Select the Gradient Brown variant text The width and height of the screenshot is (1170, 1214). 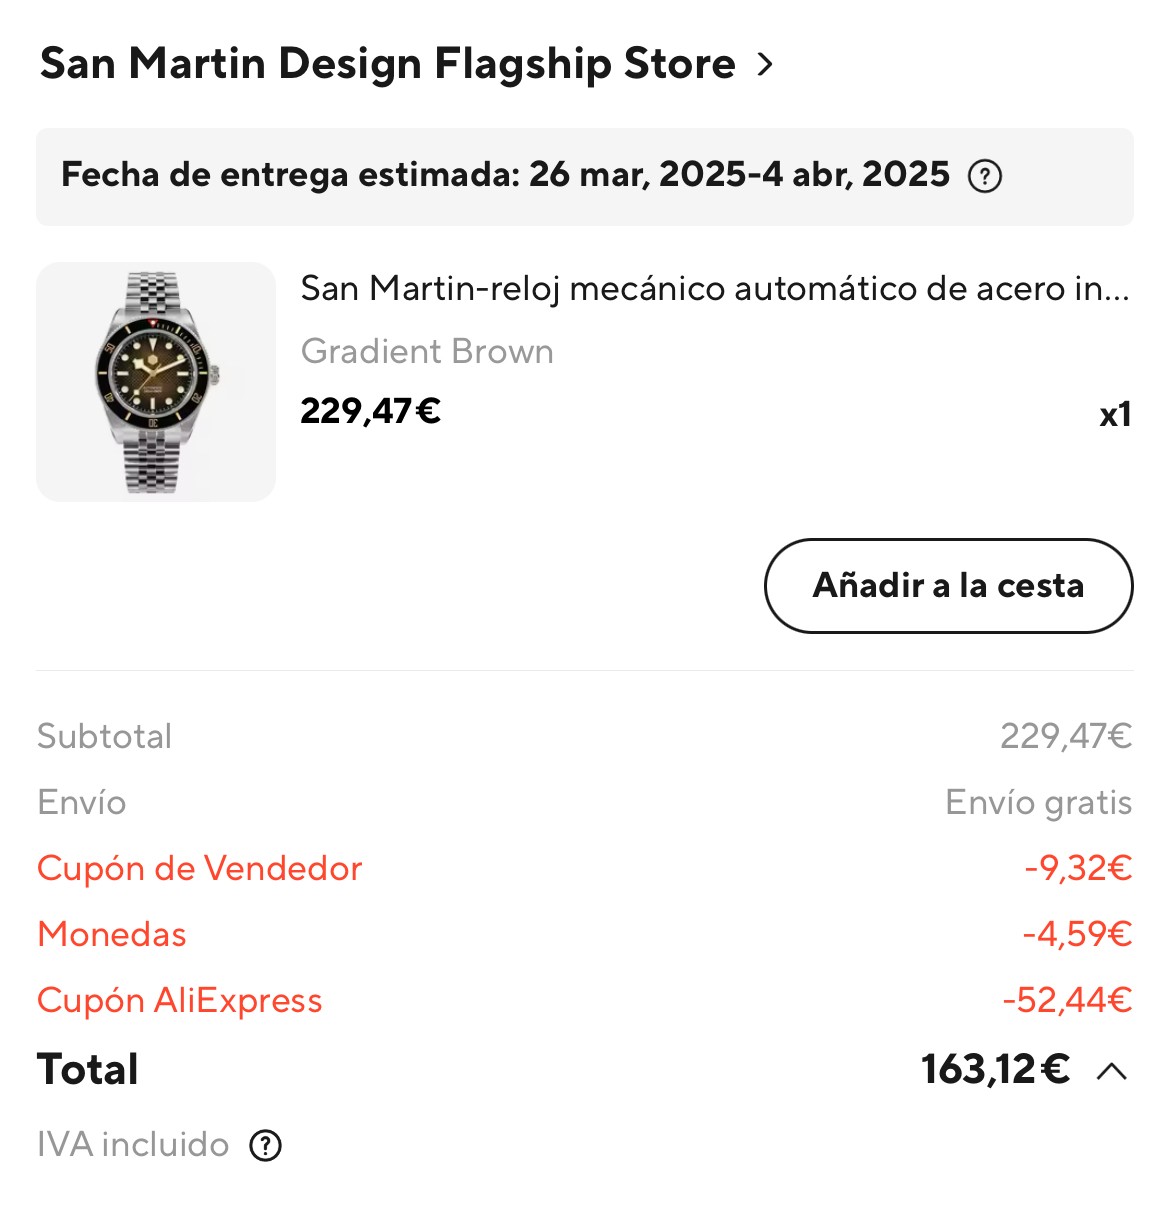(427, 352)
